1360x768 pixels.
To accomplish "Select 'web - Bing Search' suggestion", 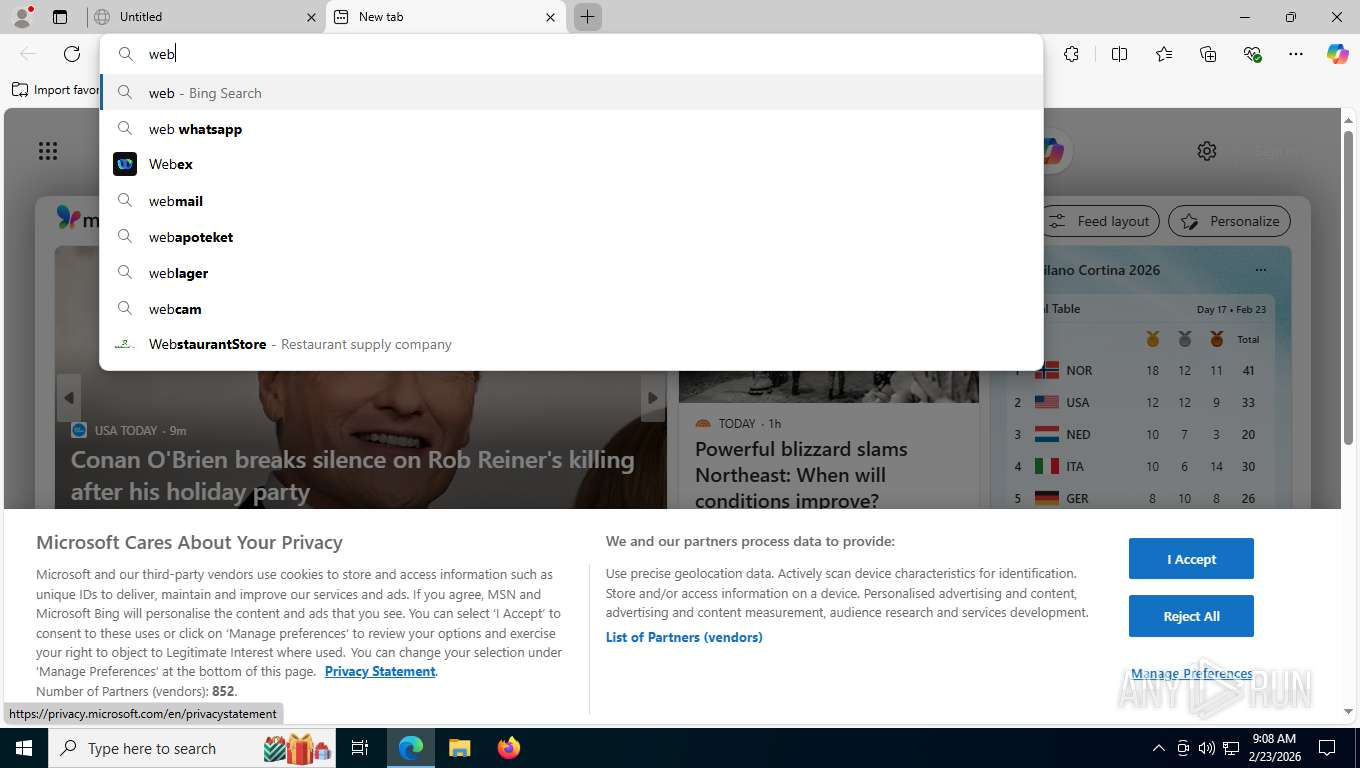I will (x=571, y=93).
